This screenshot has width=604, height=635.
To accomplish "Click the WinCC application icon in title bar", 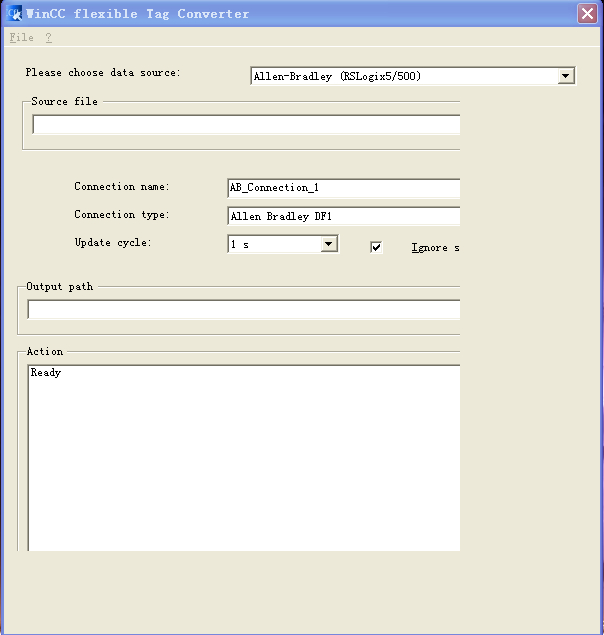I will [15, 13].
